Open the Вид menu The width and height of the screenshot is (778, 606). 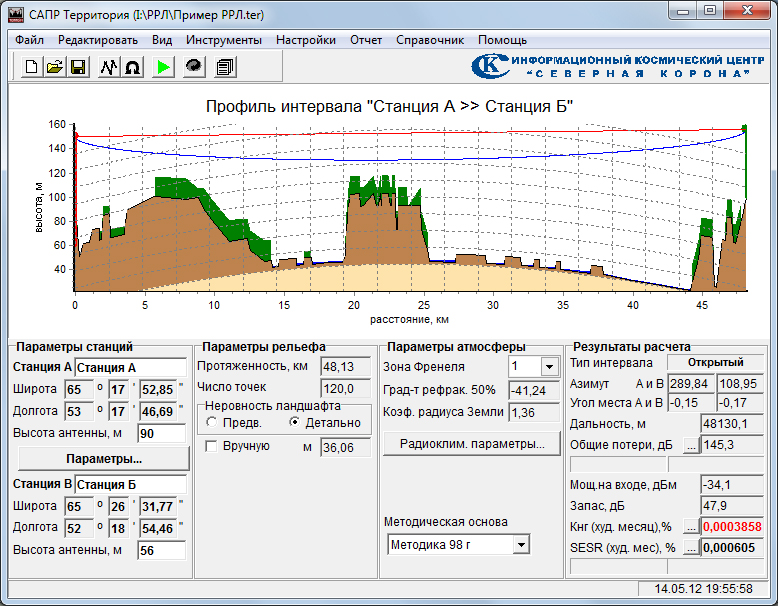coord(162,40)
